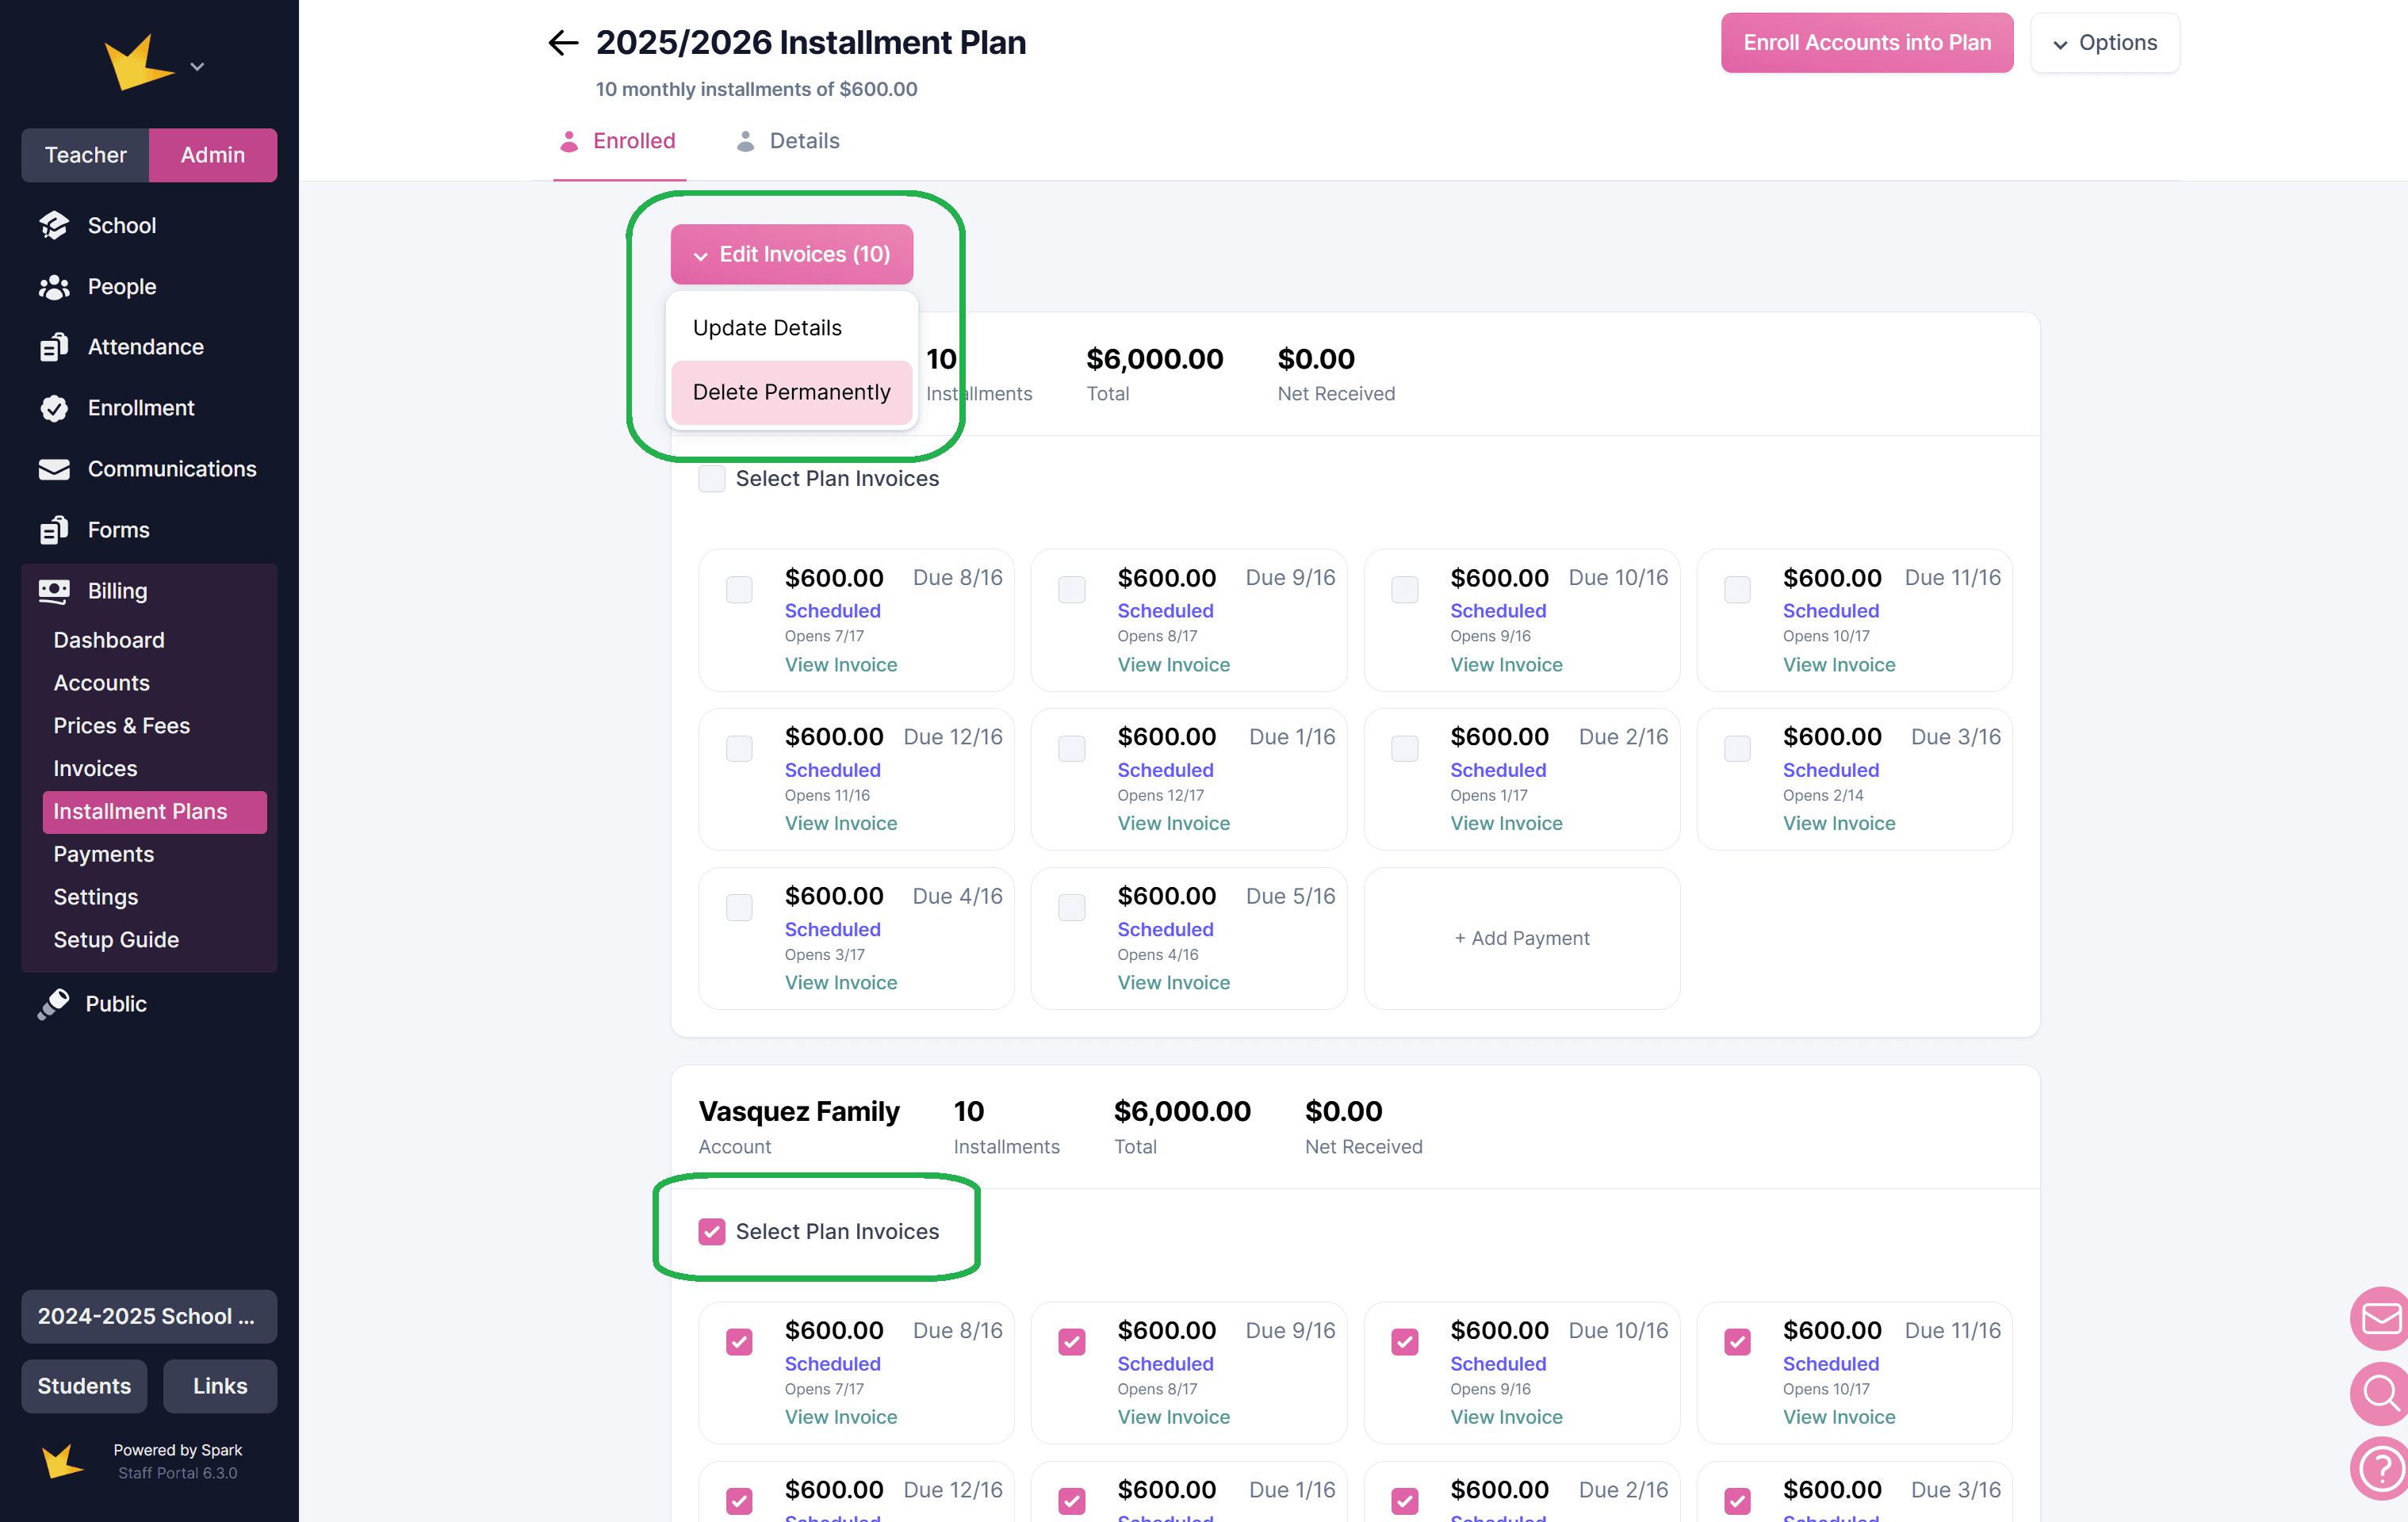The image size is (2408, 1522).
Task: Tick the $600.00 Due 8/16 checkbox in first account
Action: [739, 590]
